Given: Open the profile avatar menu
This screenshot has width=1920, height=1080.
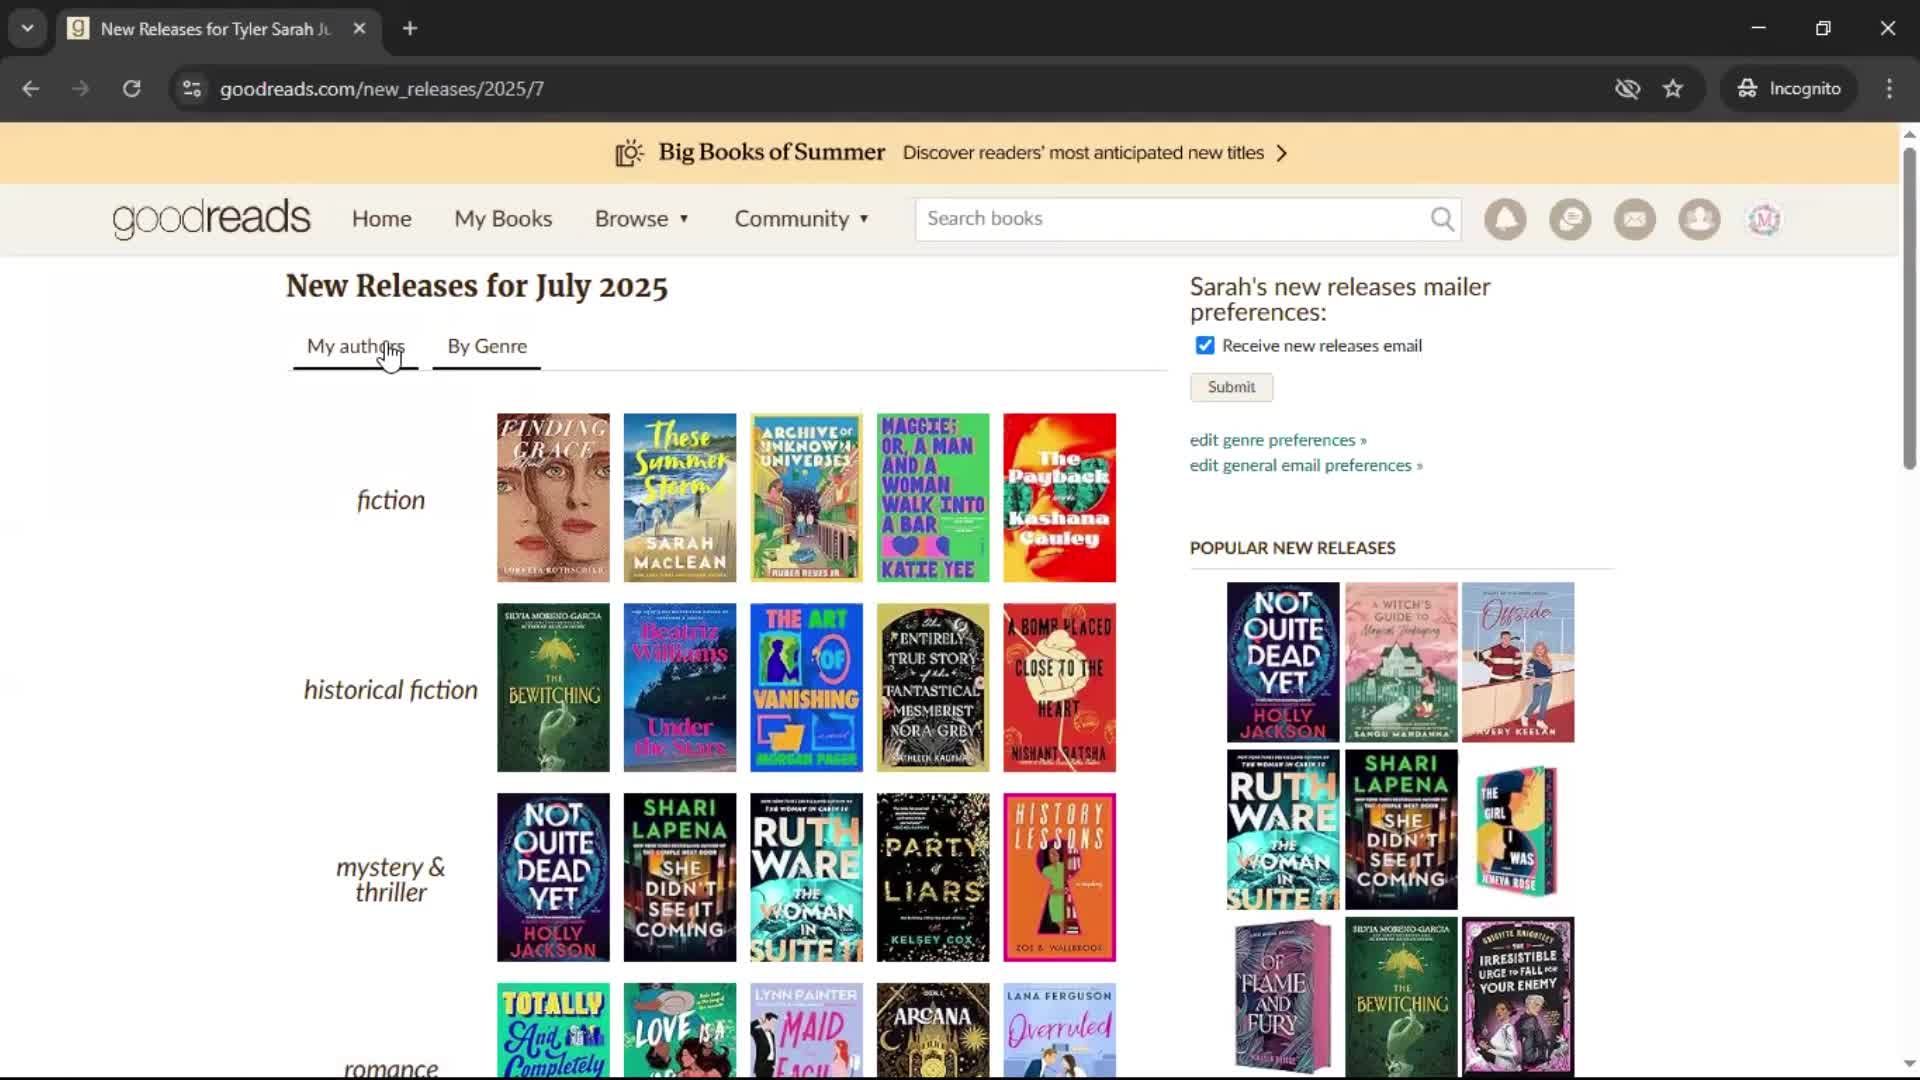Looking at the screenshot, I should [1764, 219].
